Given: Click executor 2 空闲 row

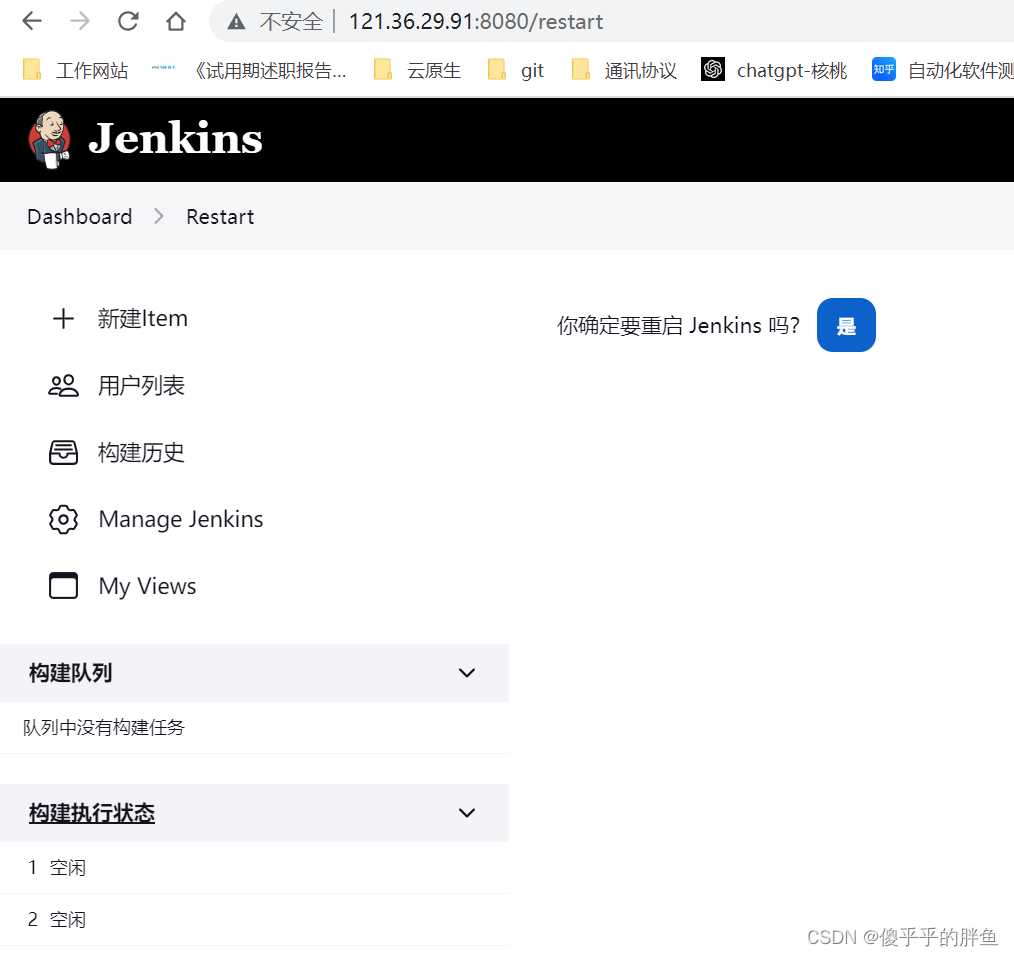Looking at the screenshot, I should click(x=254, y=920).
